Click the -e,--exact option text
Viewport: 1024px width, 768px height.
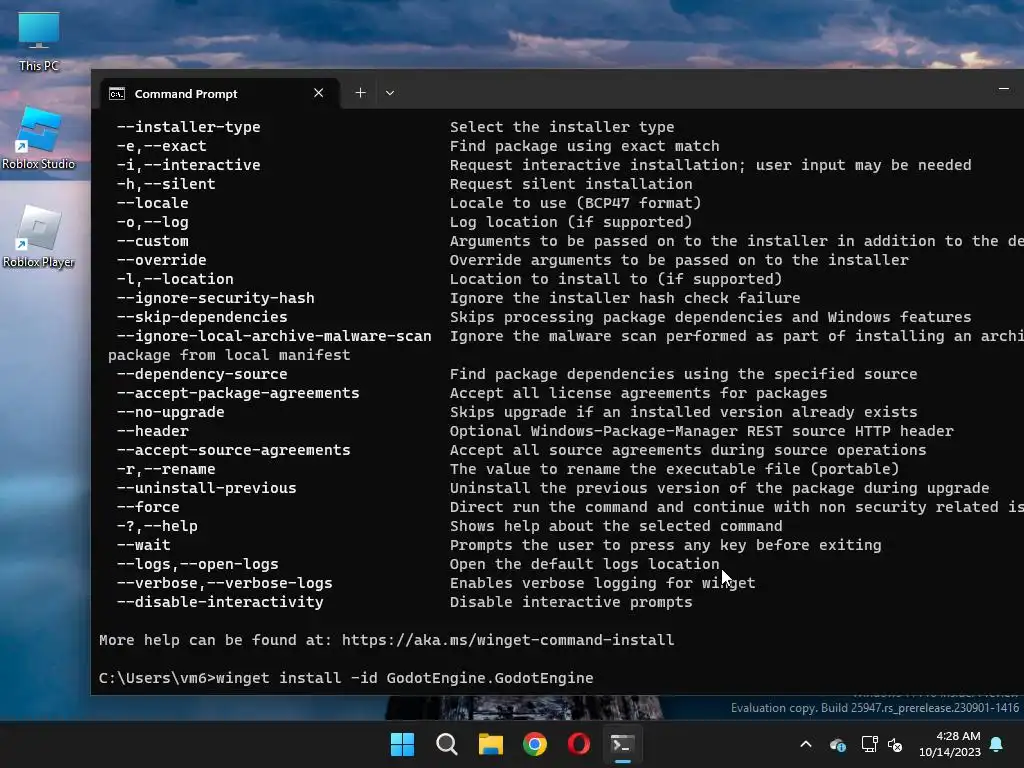pyautogui.click(x=161, y=146)
